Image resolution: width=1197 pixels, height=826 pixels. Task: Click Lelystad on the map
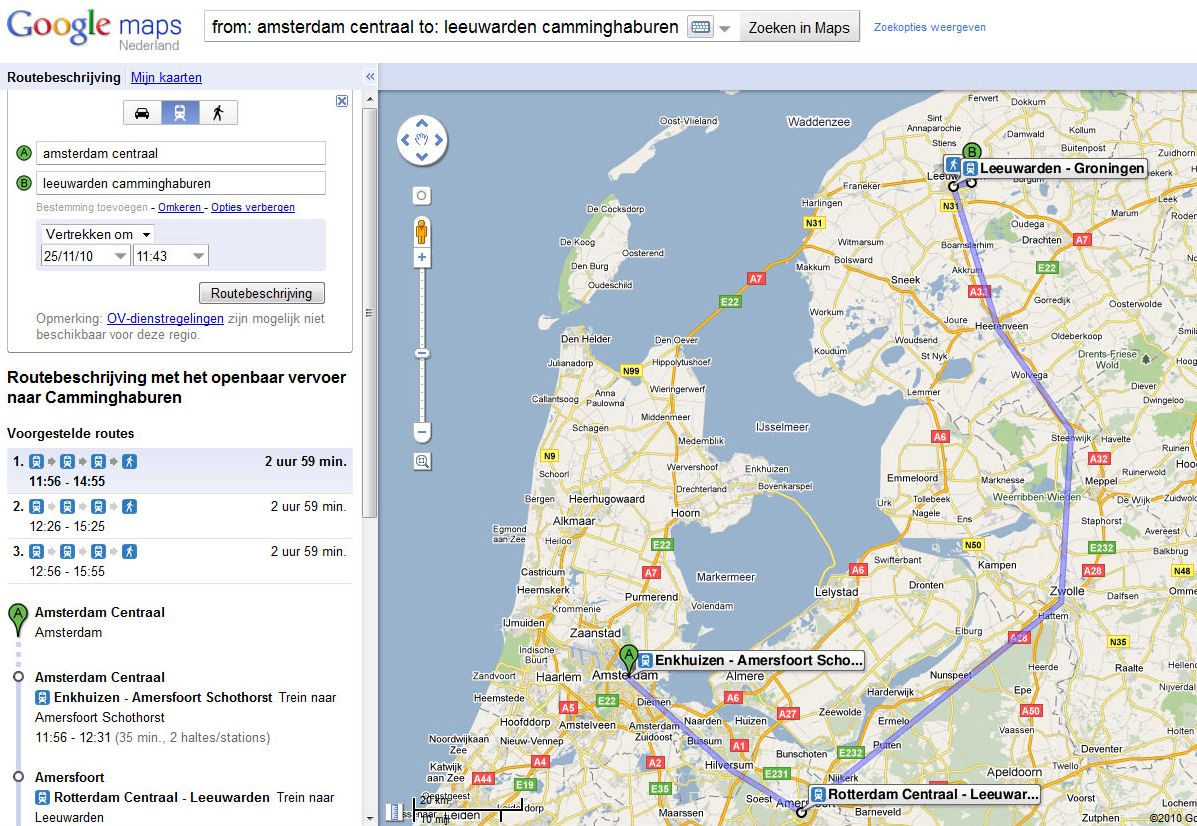(x=837, y=592)
